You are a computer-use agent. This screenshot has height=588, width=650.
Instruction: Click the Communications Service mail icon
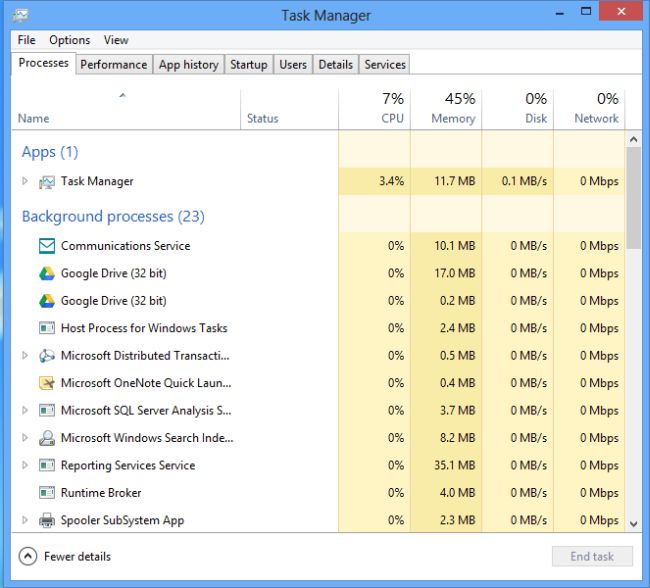(x=47, y=246)
